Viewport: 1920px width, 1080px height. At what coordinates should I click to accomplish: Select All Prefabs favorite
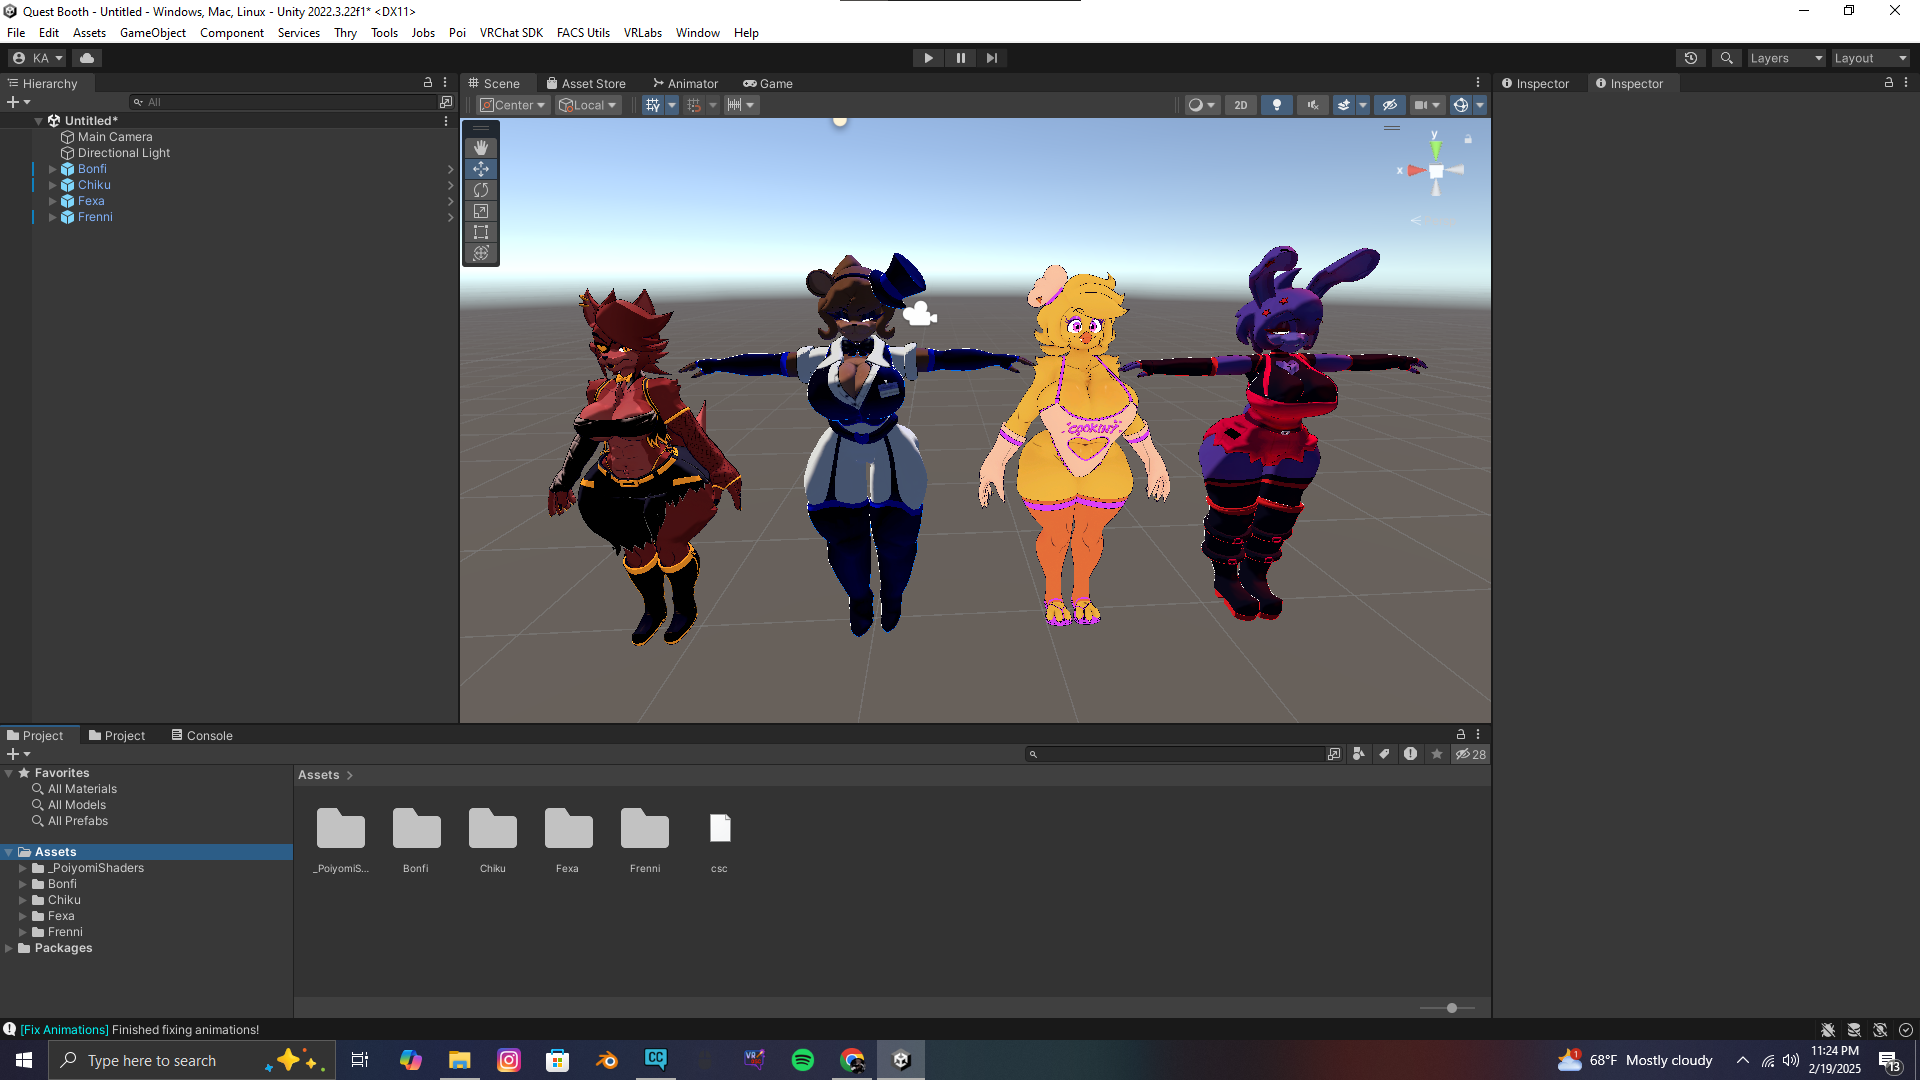tap(78, 821)
